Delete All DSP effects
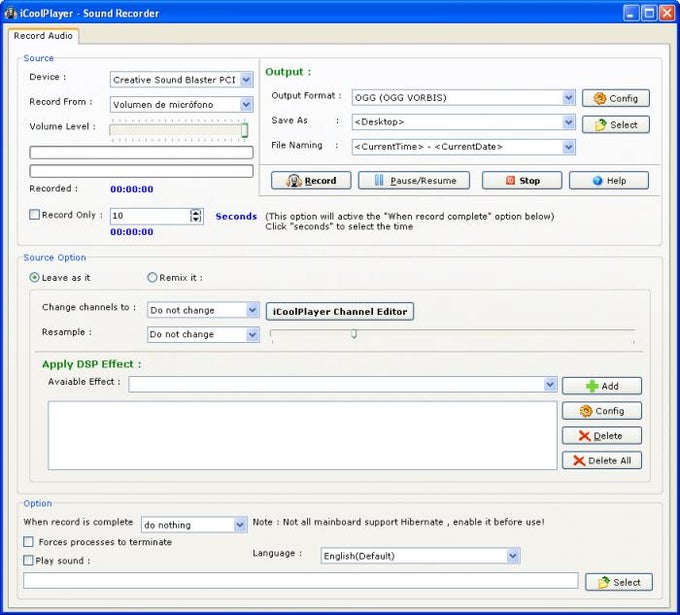Viewport: 680px width, 615px height. (x=602, y=460)
